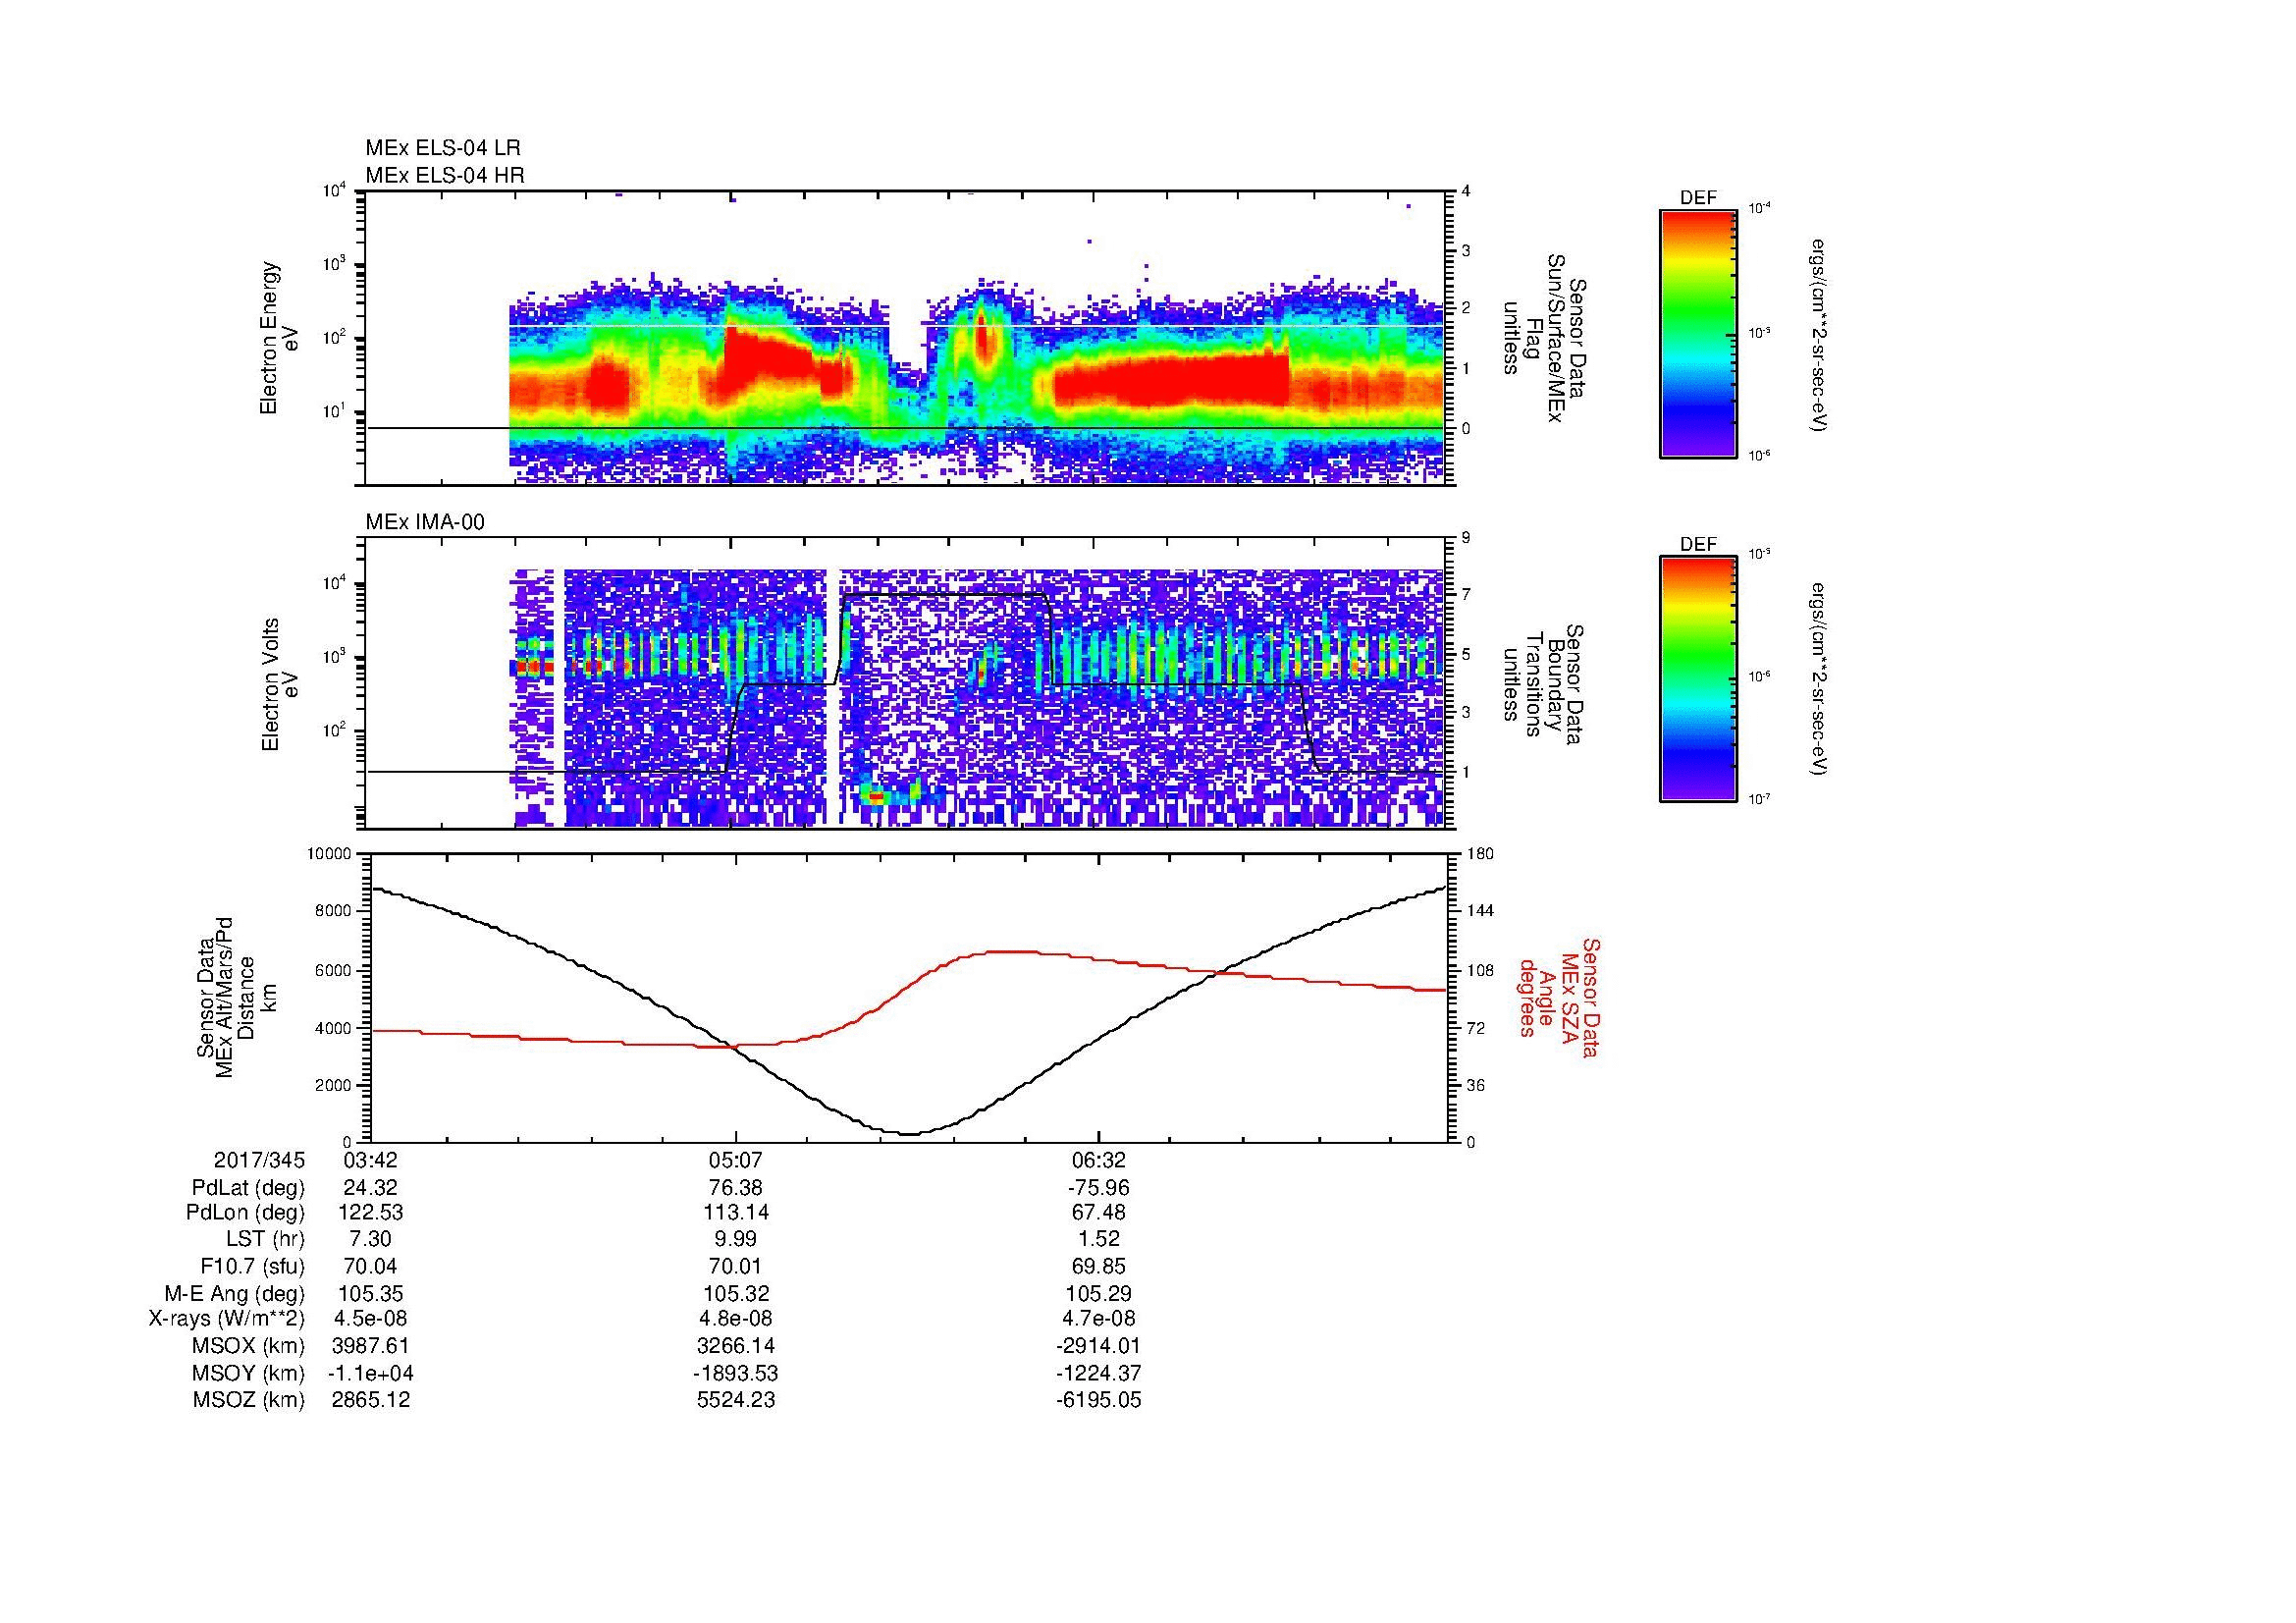This screenshot has height=1623, width=2296.
Task: Click the top ELS DEF color bar
Action: [x=1698, y=333]
